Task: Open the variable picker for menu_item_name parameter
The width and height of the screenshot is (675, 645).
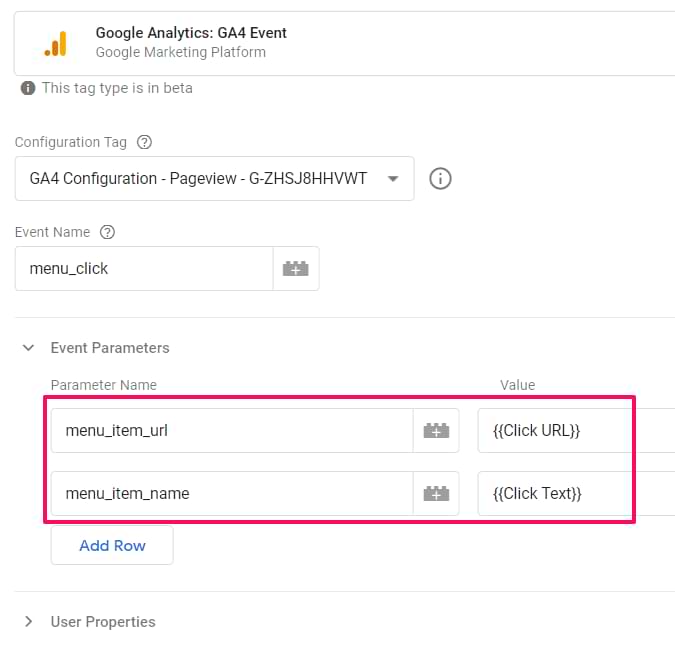Action: point(436,493)
